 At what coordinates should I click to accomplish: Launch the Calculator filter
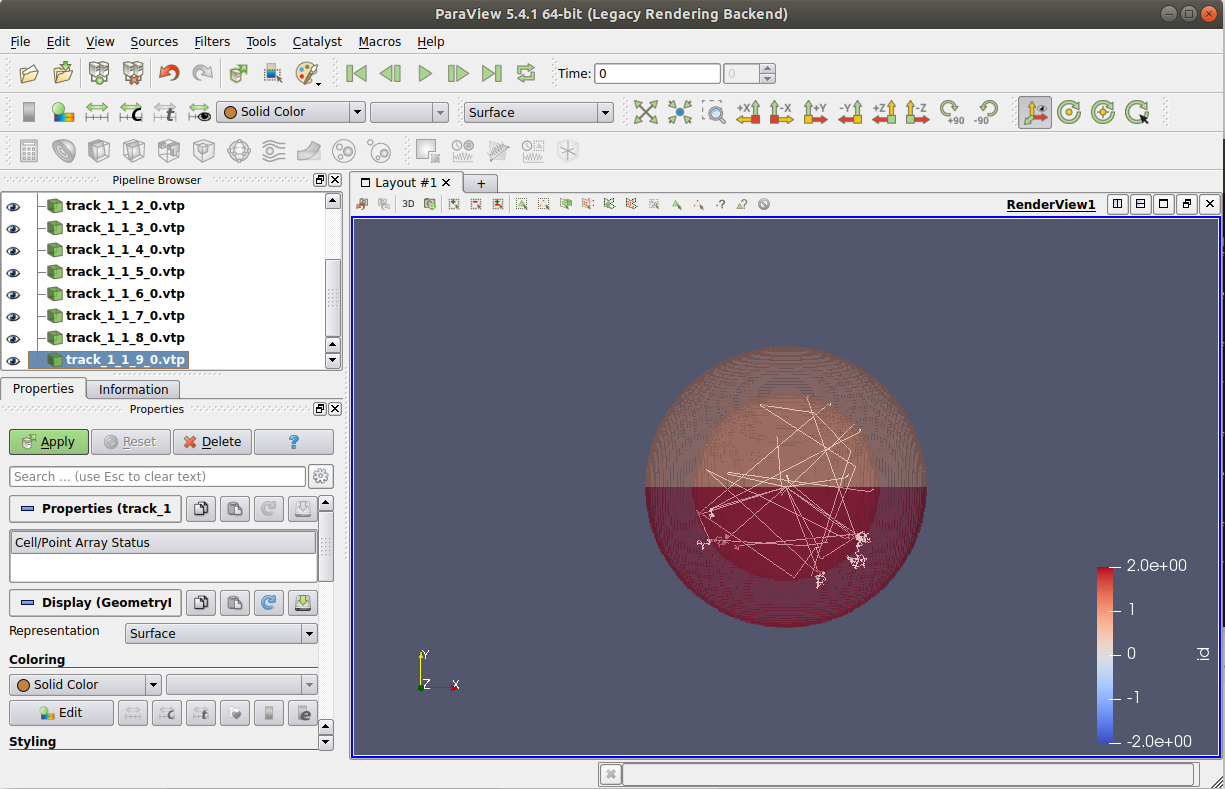pyautogui.click(x=27, y=150)
